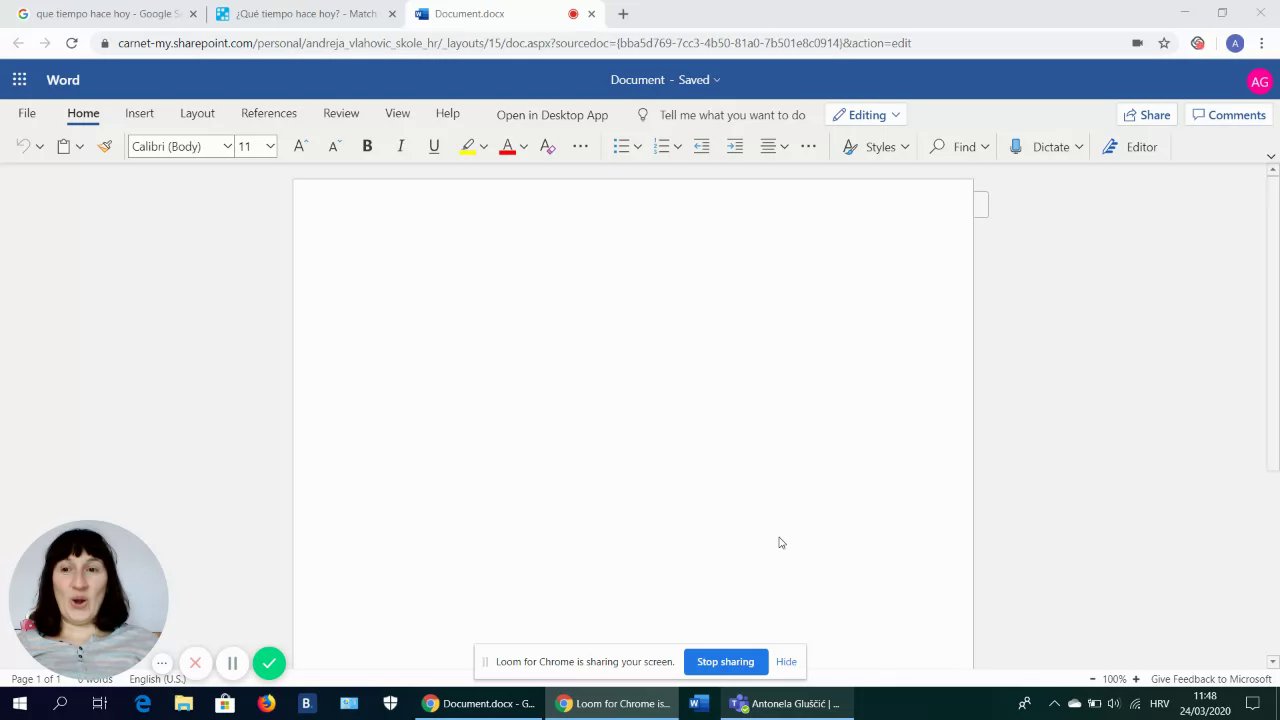The image size is (1280, 720).
Task: Expand the bullet list style dropdown
Action: click(x=637, y=147)
